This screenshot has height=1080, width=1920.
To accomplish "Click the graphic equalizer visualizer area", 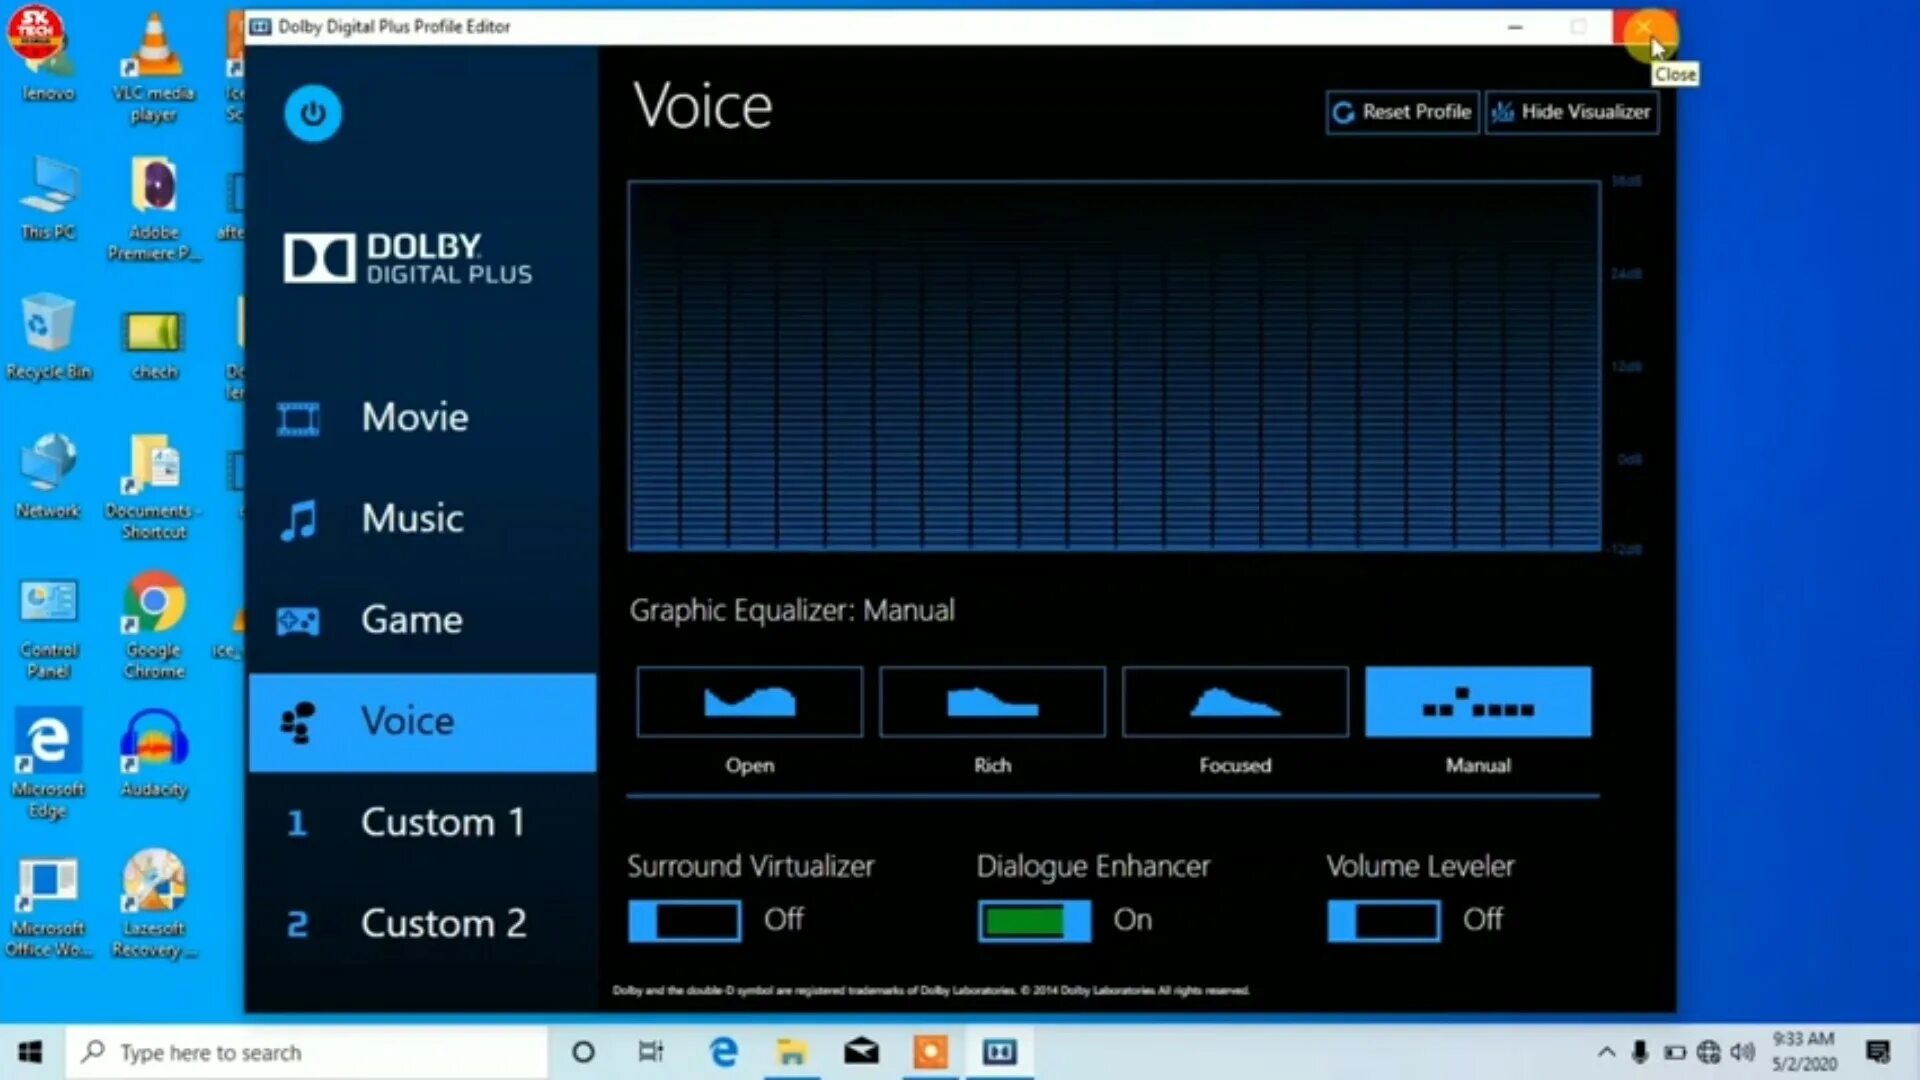I will [x=1114, y=366].
